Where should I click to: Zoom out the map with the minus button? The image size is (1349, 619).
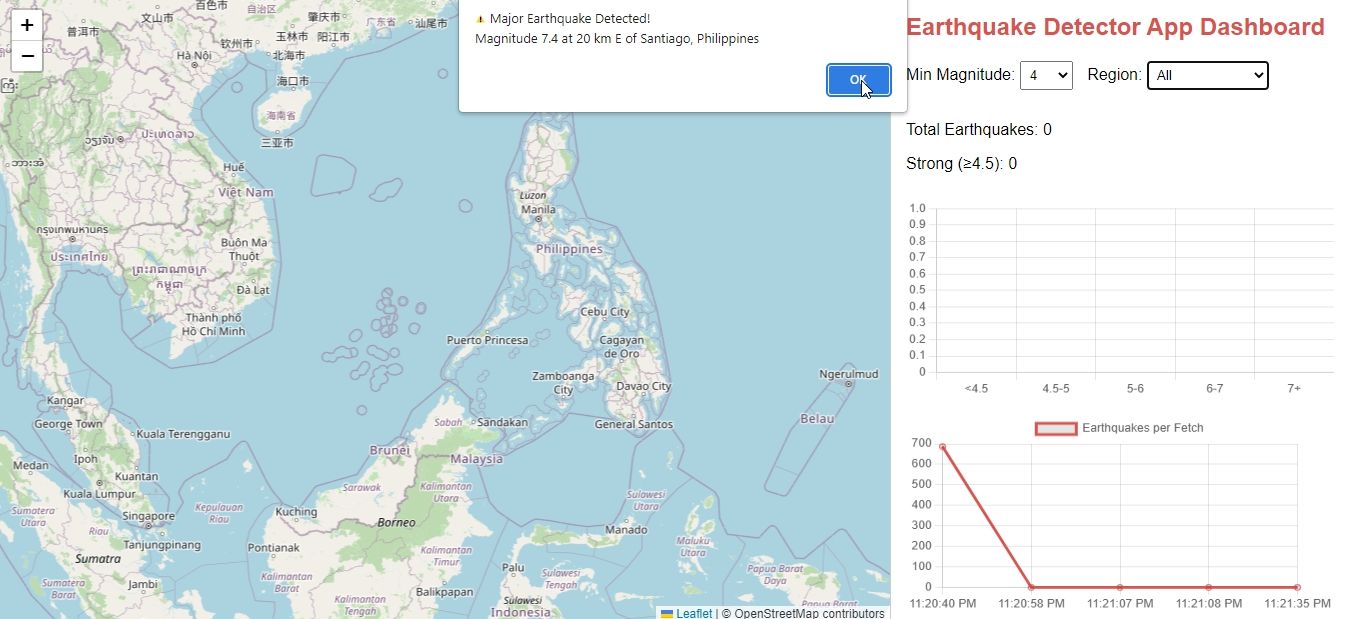(27, 56)
